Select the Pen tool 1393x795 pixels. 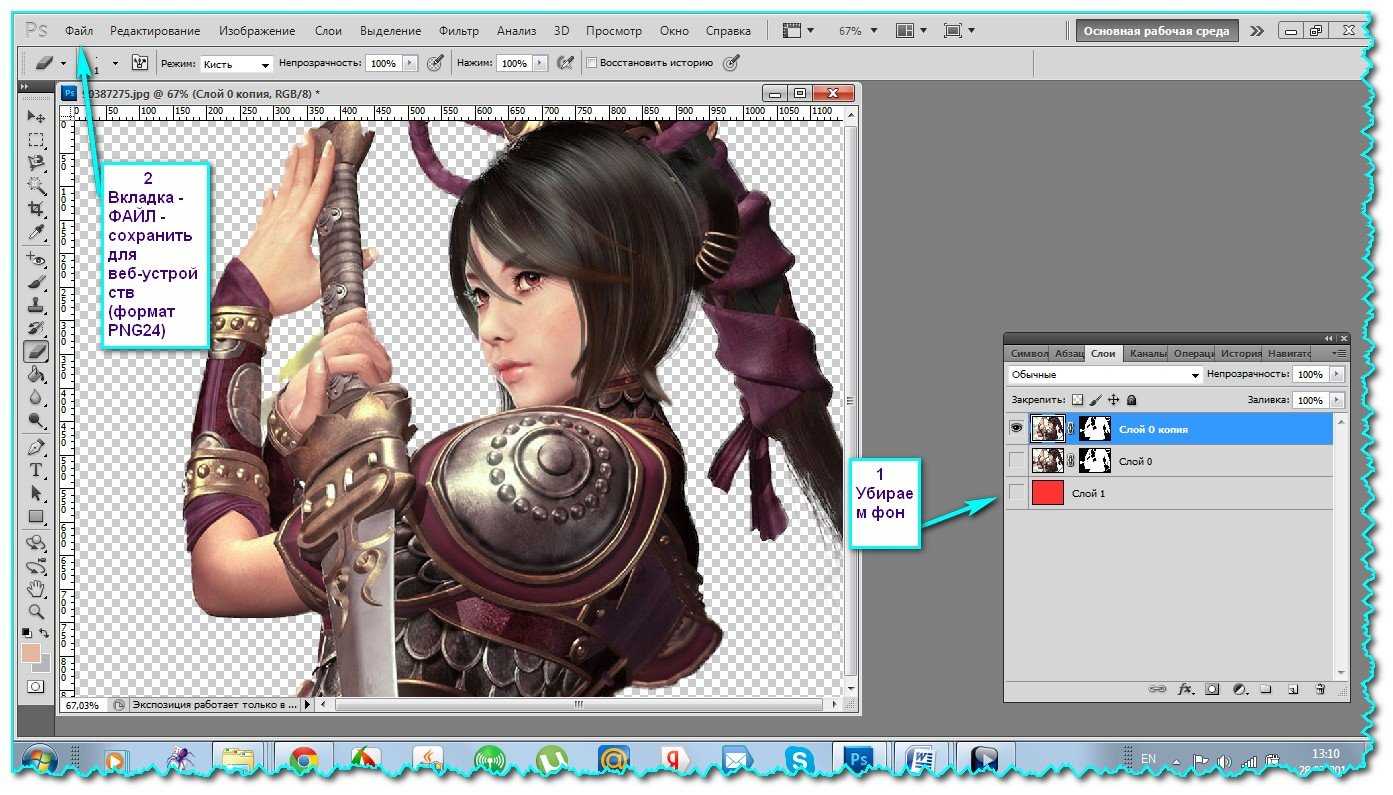[36, 447]
